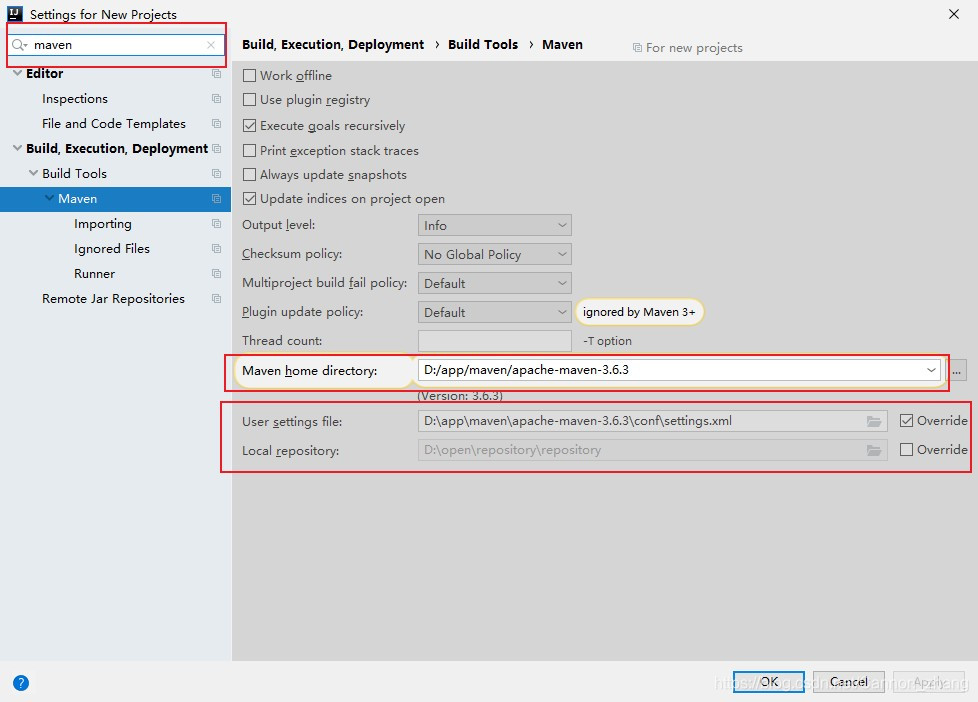The height and width of the screenshot is (702, 978).
Task: Open Importing under Maven
Action: pyautogui.click(x=103, y=223)
